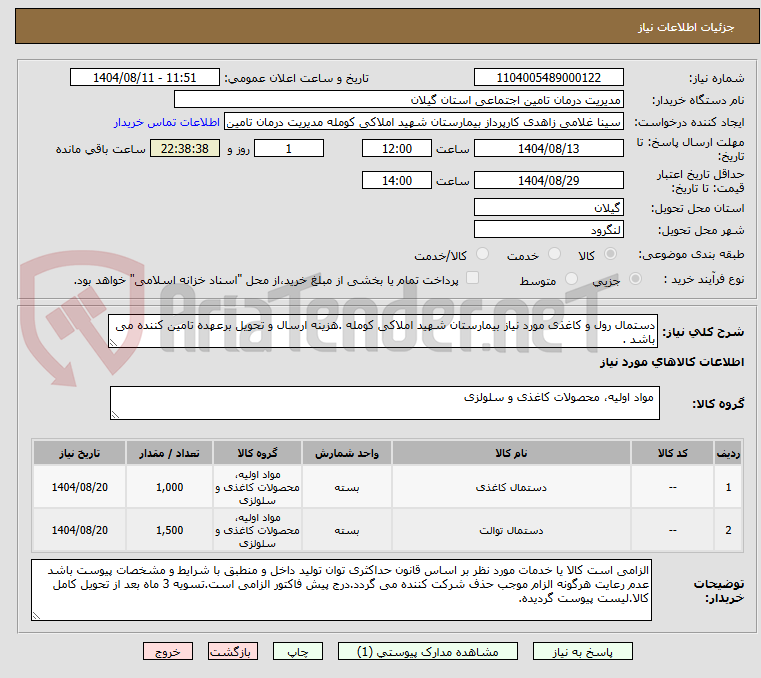Image resolution: width=761 pixels, height=678 pixels.
Task: Click the بازگشت back button
Action: click(233, 651)
